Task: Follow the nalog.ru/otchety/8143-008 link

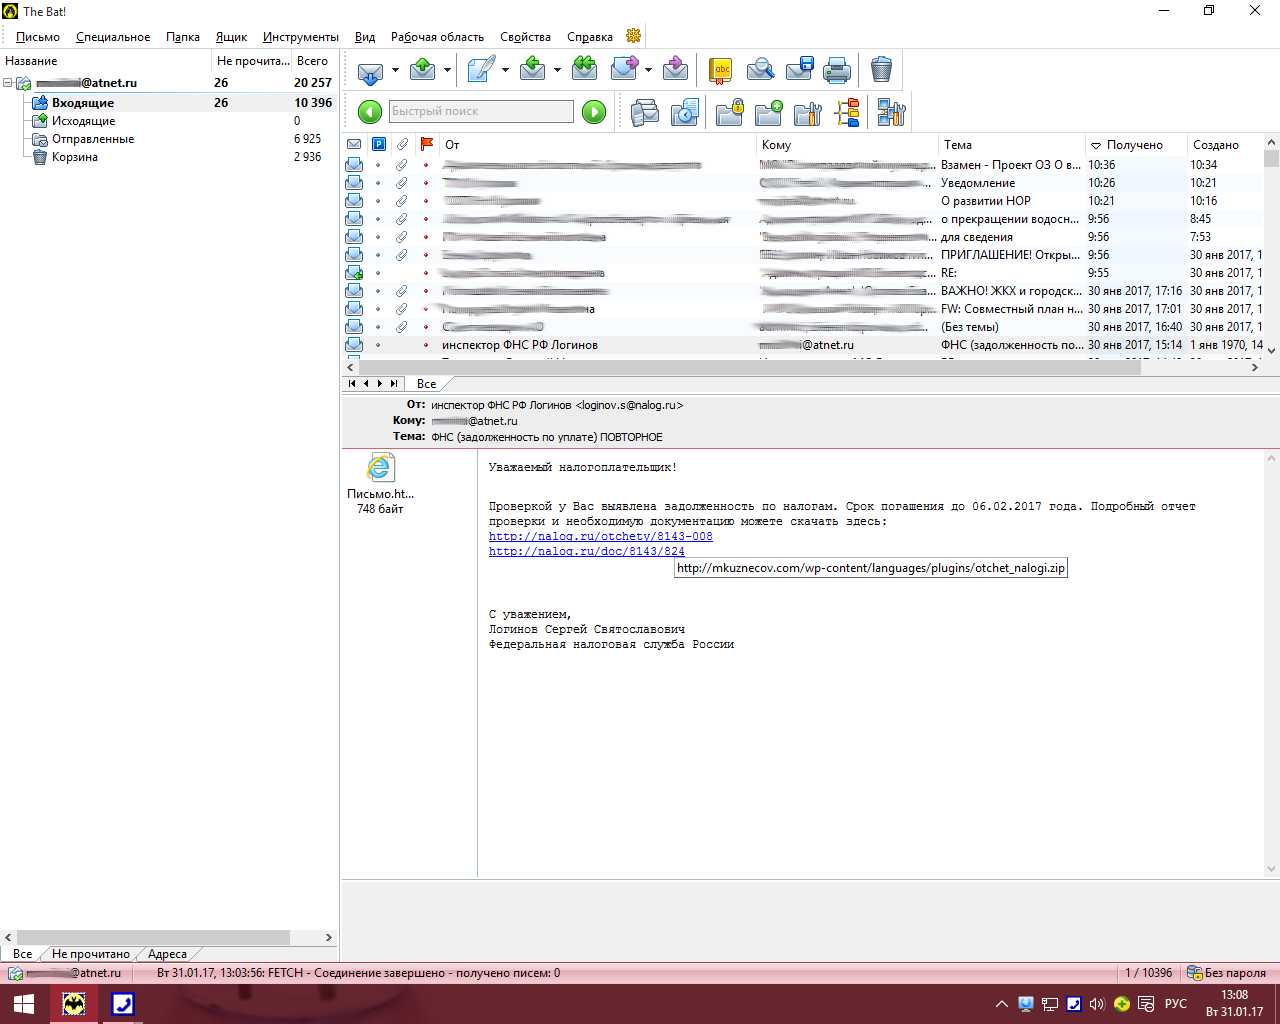Action: [601, 536]
